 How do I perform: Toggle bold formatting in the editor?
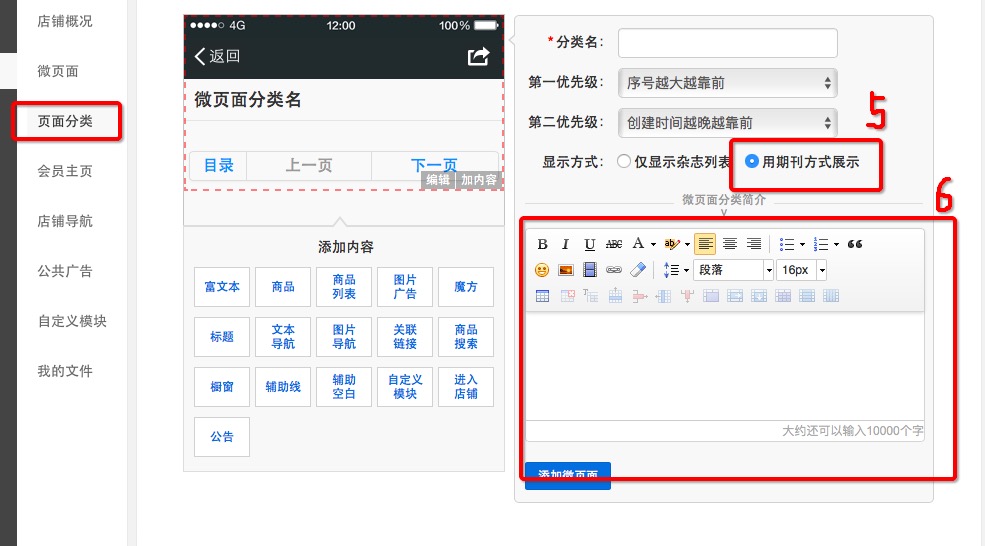coord(542,244)
